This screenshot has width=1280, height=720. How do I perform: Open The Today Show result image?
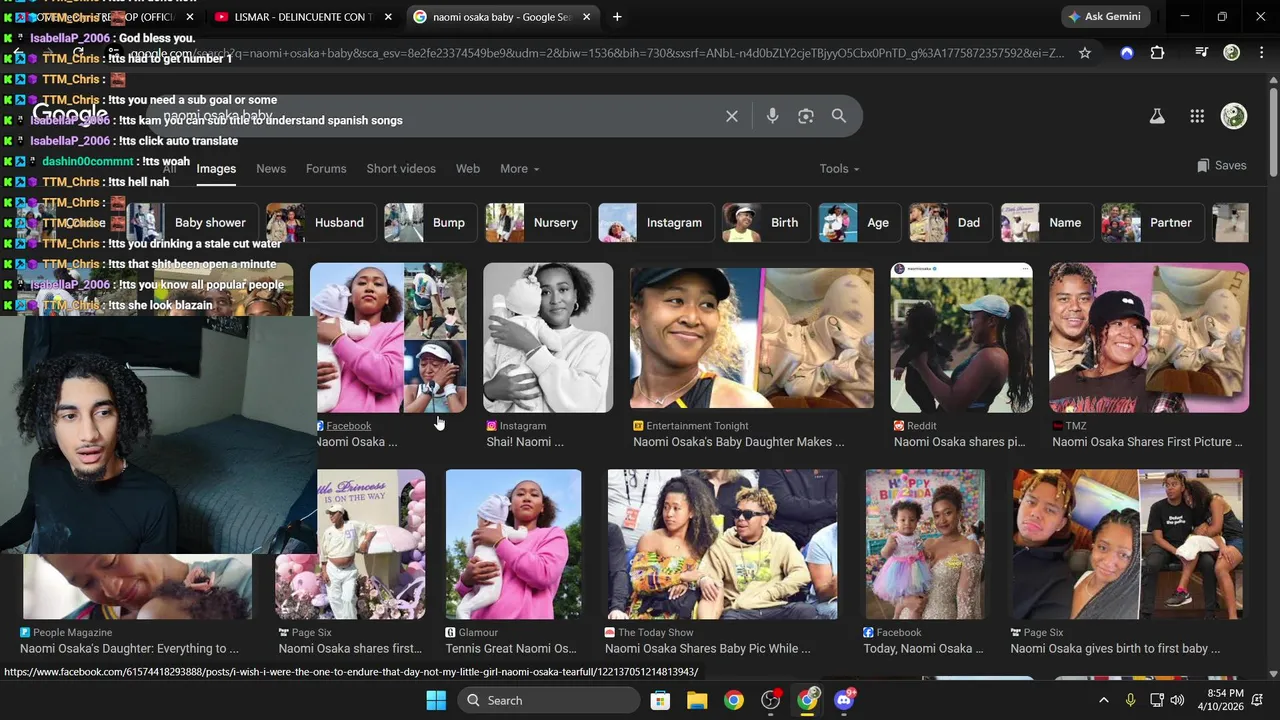coord(723,544)
